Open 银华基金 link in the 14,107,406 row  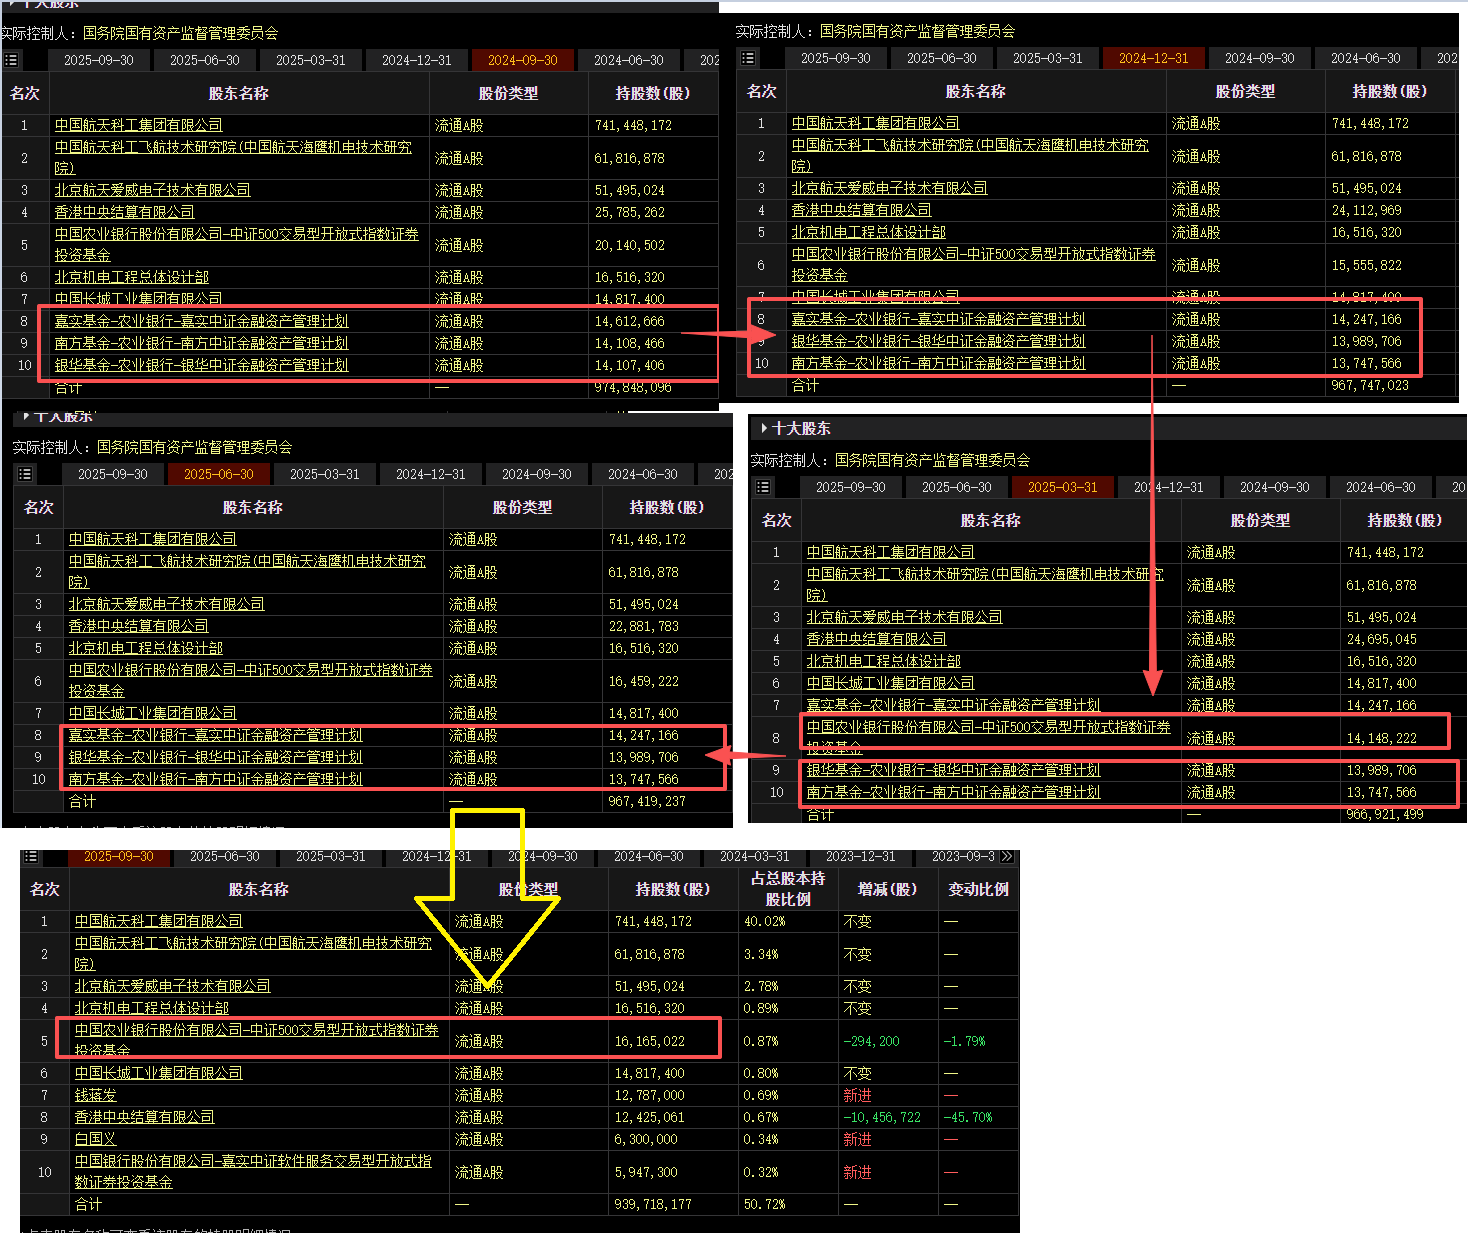tap(201, 365)
